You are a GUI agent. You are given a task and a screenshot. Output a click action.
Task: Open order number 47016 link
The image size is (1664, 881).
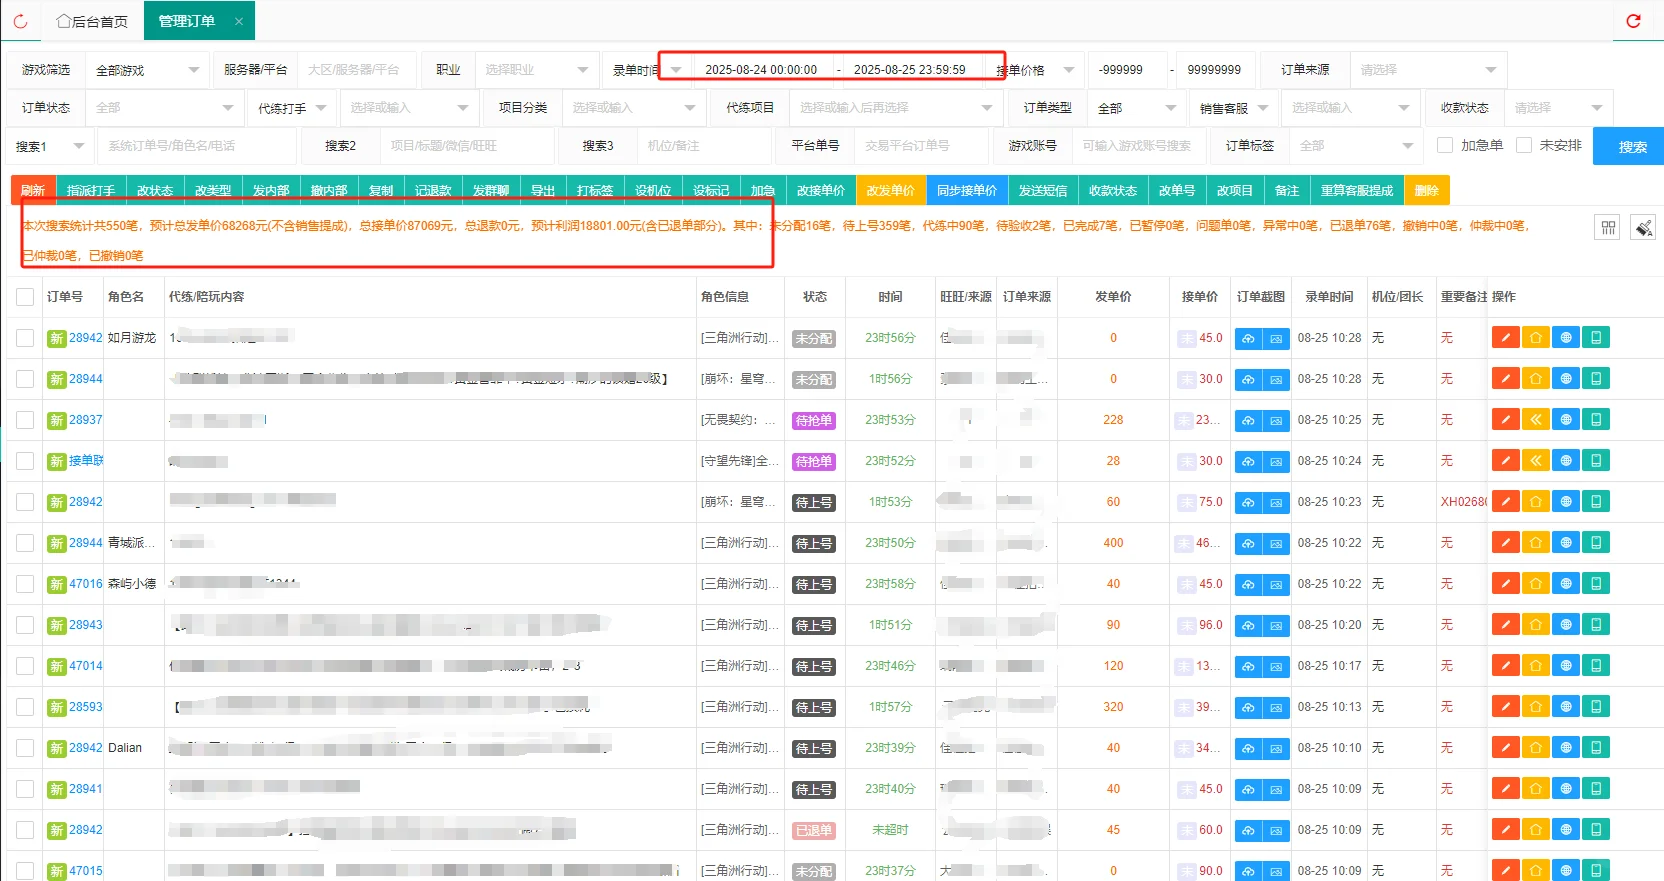coord(86,584)
